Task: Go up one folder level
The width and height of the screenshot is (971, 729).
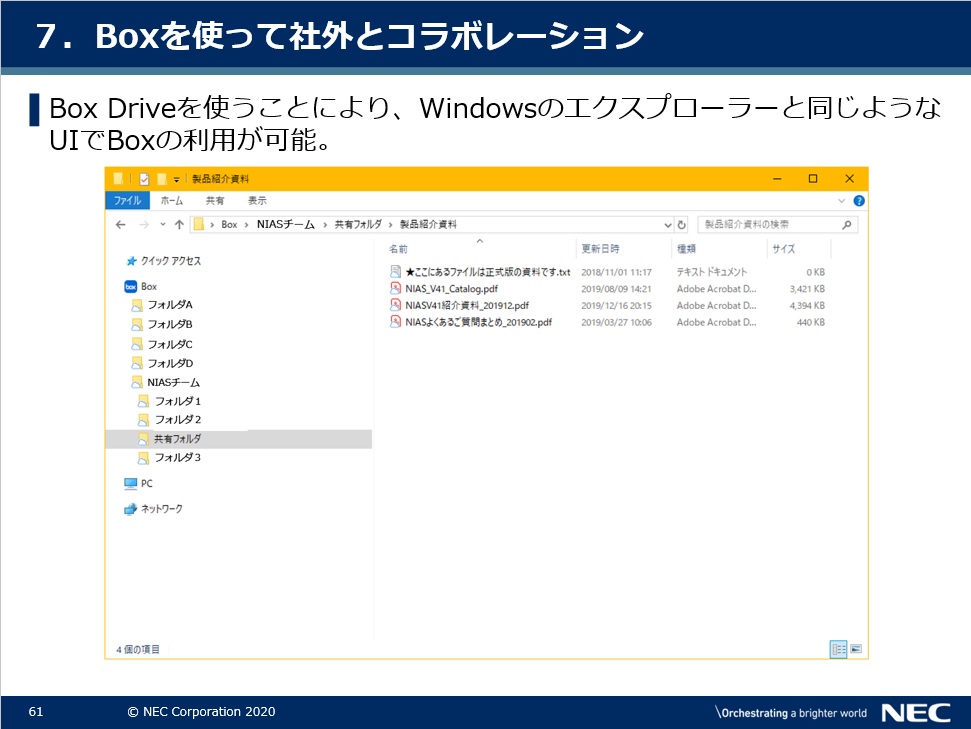Action: (179, 224)
